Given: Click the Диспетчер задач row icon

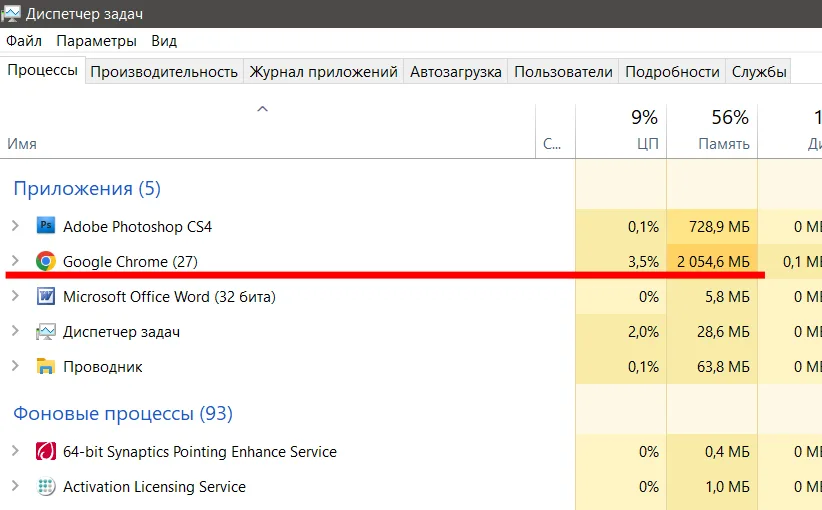Looking at the screenshot, I should click(x=46, y=332).
